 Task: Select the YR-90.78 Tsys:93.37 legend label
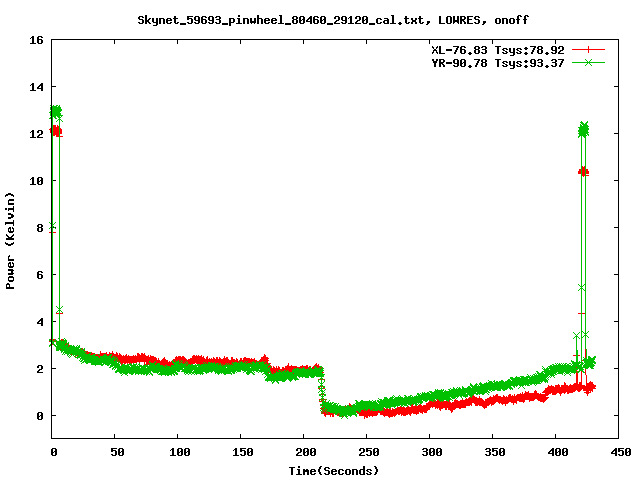pyautogui.click(x=498, y=63)
